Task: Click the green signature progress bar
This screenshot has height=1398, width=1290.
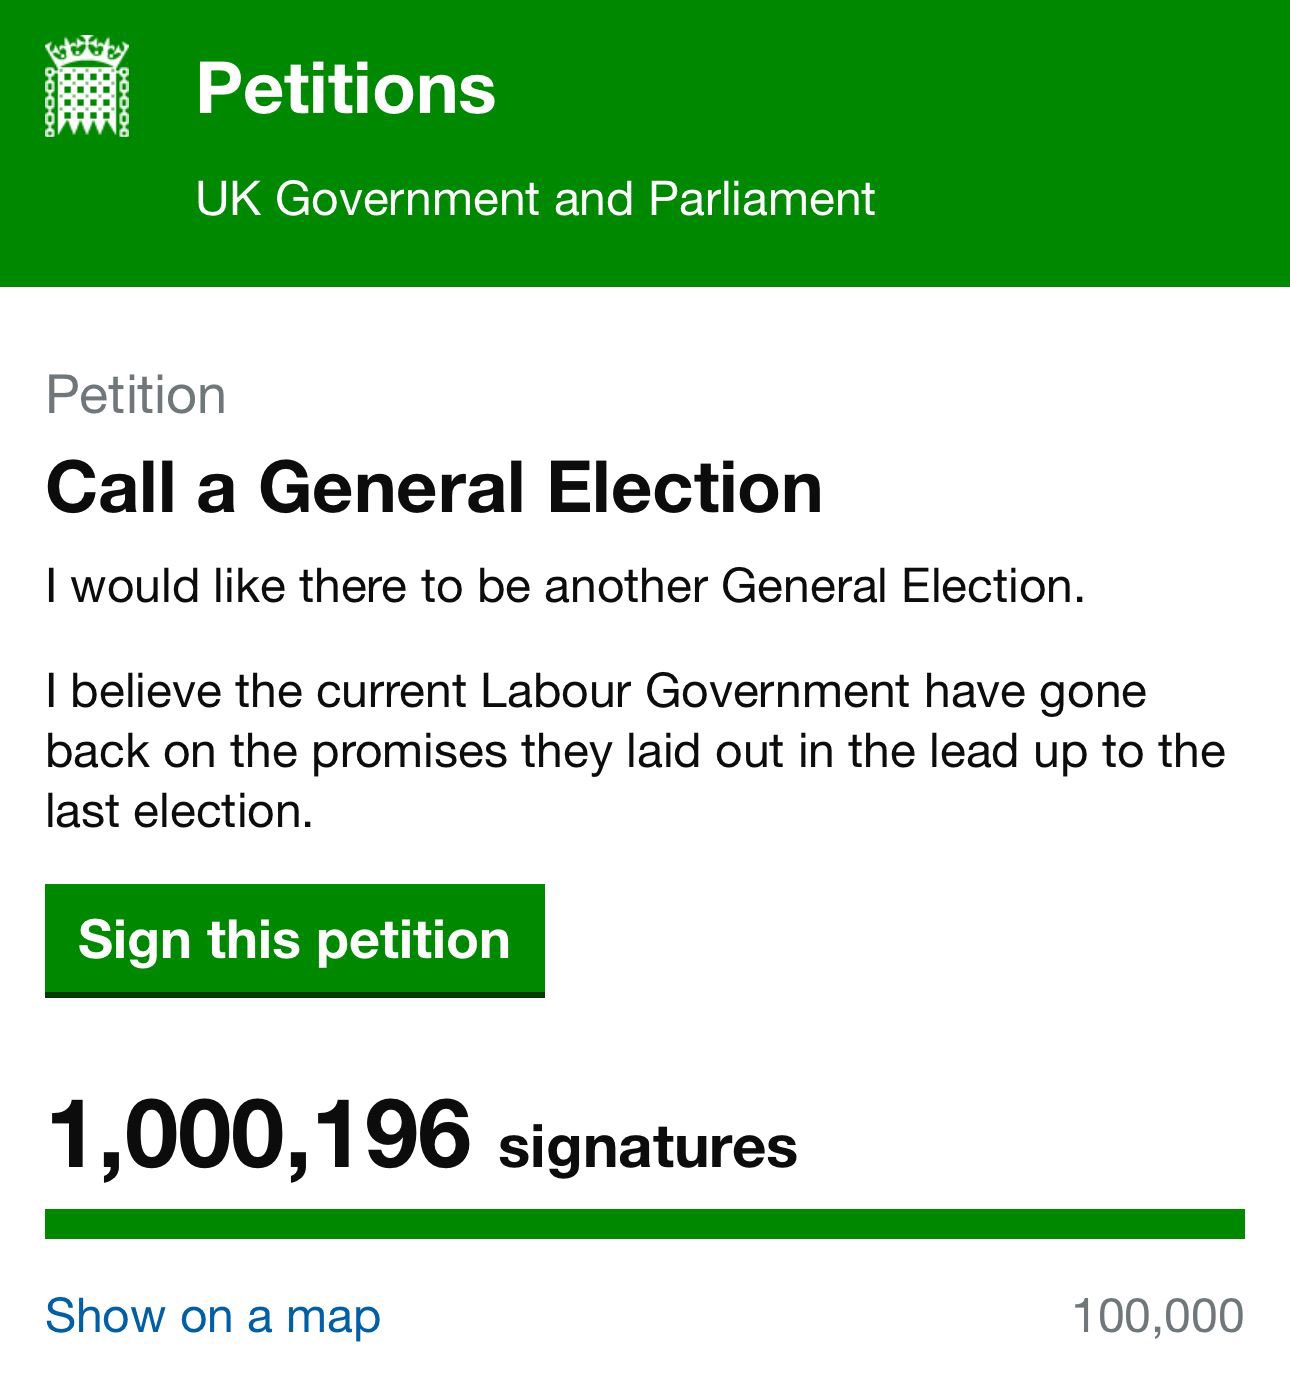Action: [645, 1224]
